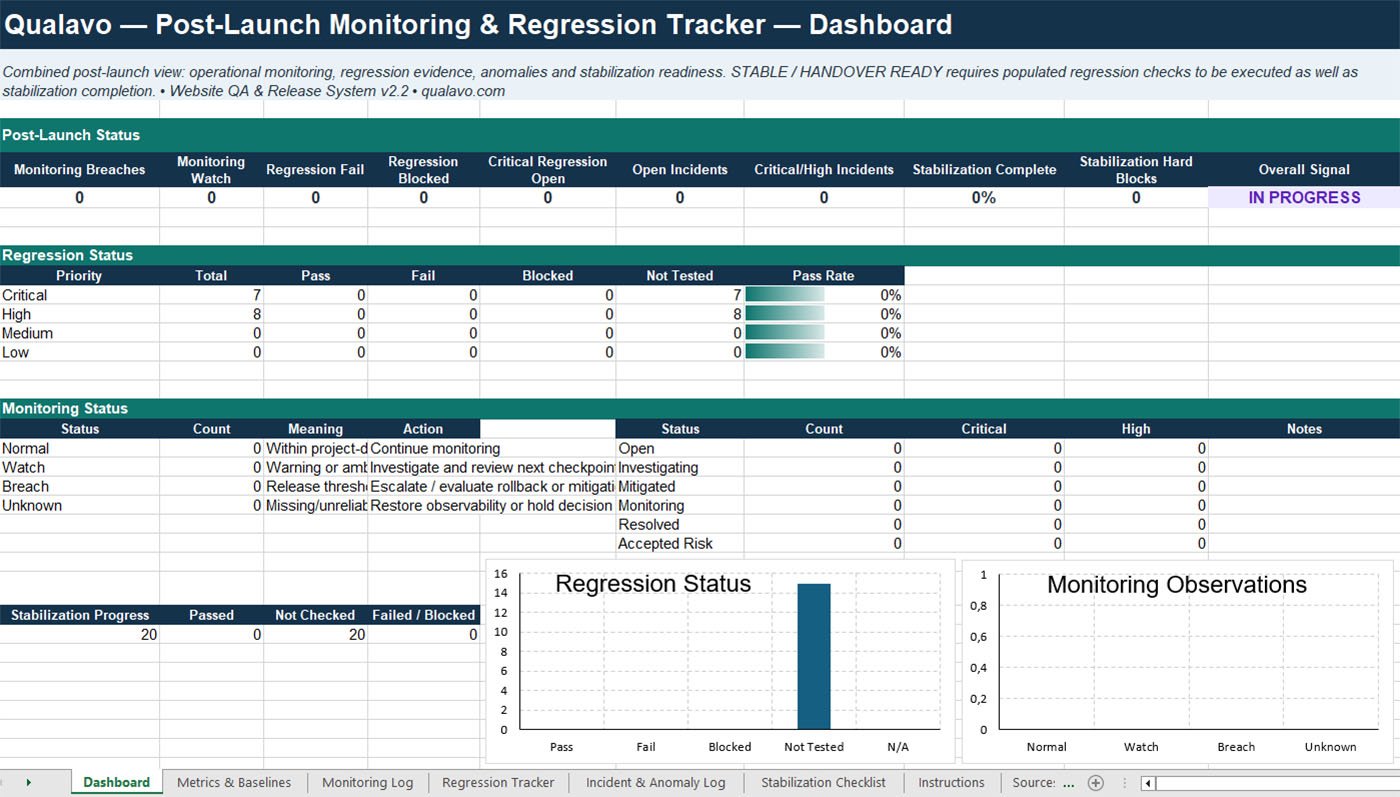Click the Monitoring Status section header
The height and width of the screenshot is (797, 1400).
pyautogui.click(x=700, y=408)
